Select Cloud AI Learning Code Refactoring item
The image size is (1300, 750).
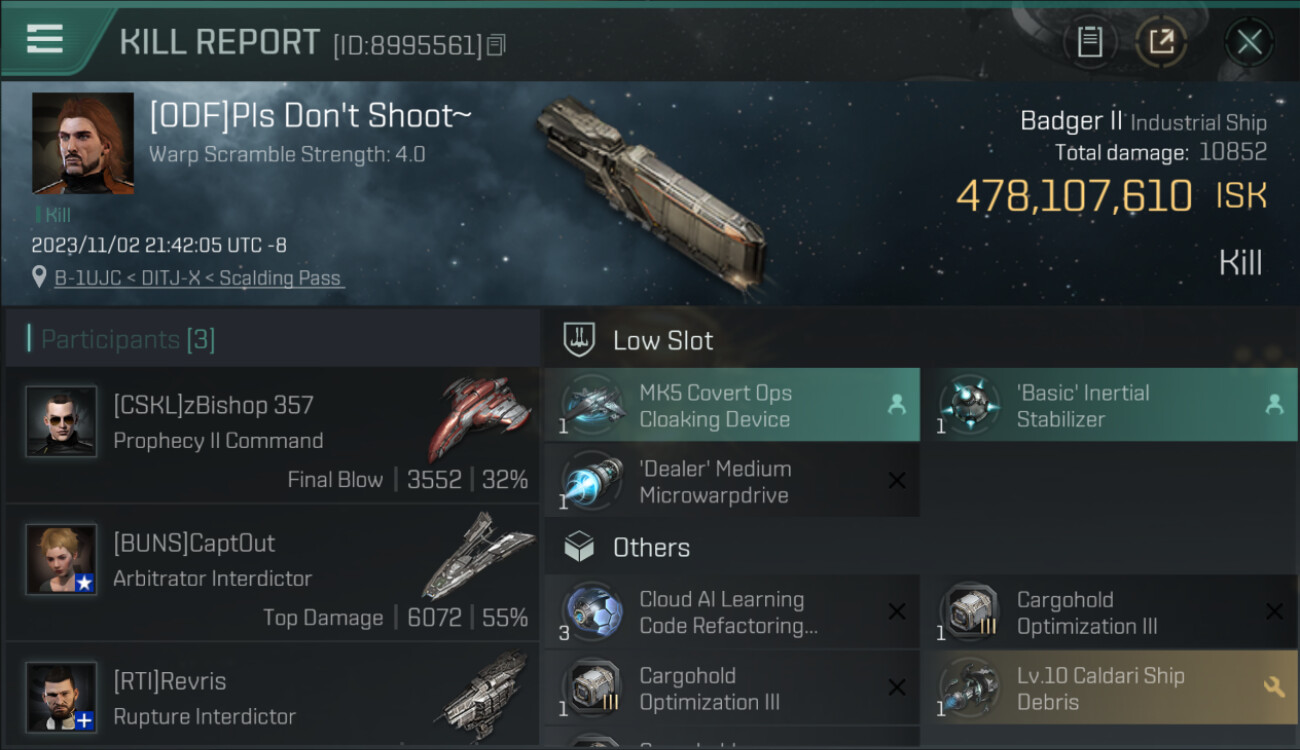click(x=732, y=612)
